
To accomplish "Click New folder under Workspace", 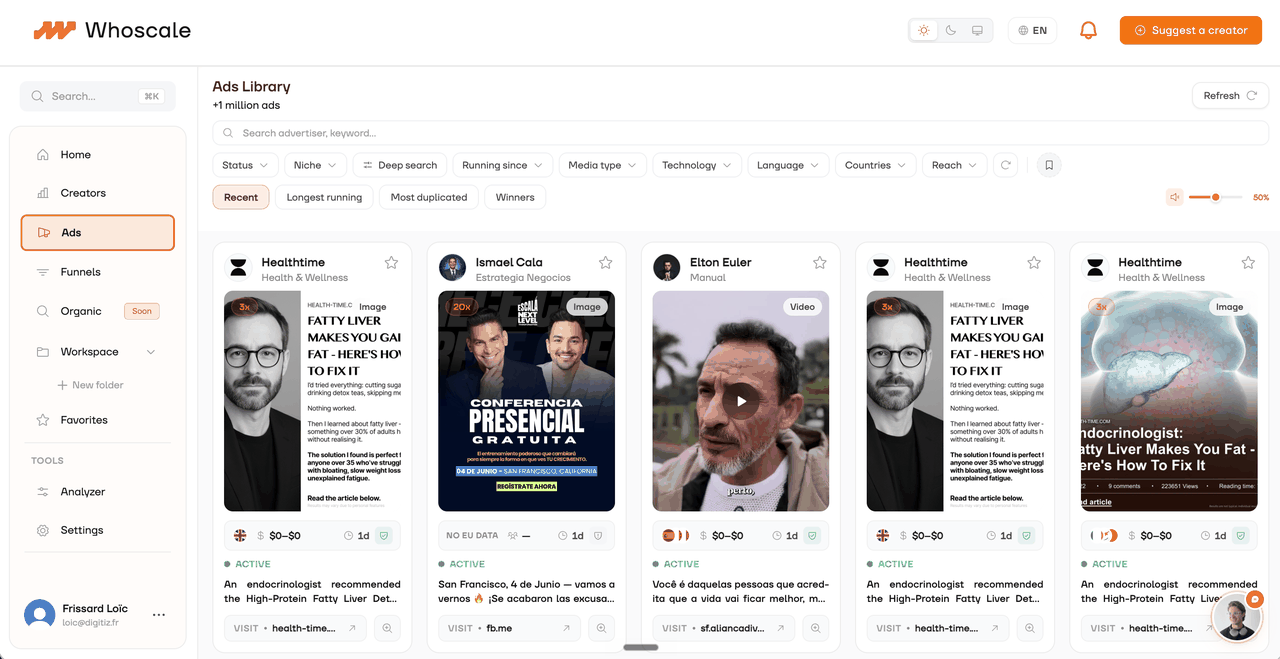I will (x=90, y=385).
